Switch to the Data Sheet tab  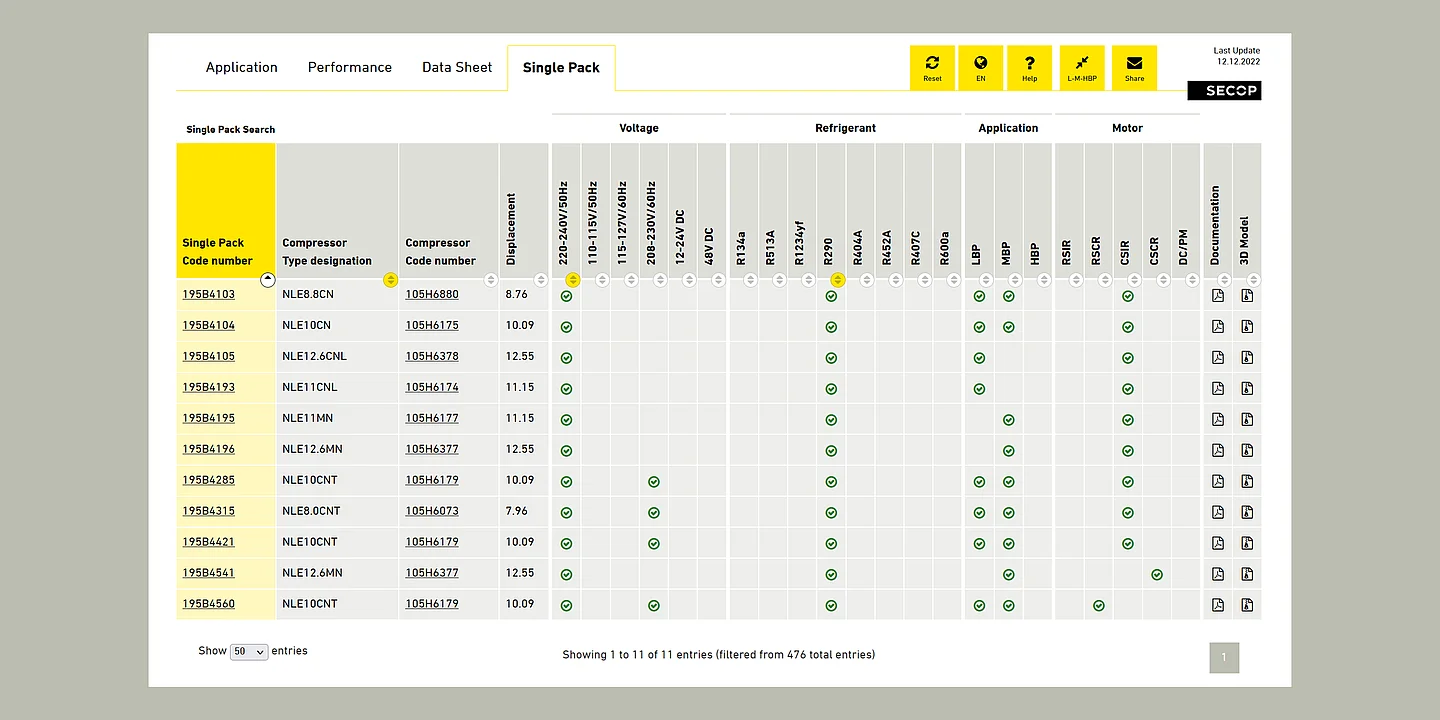click(x=457, y=67)
